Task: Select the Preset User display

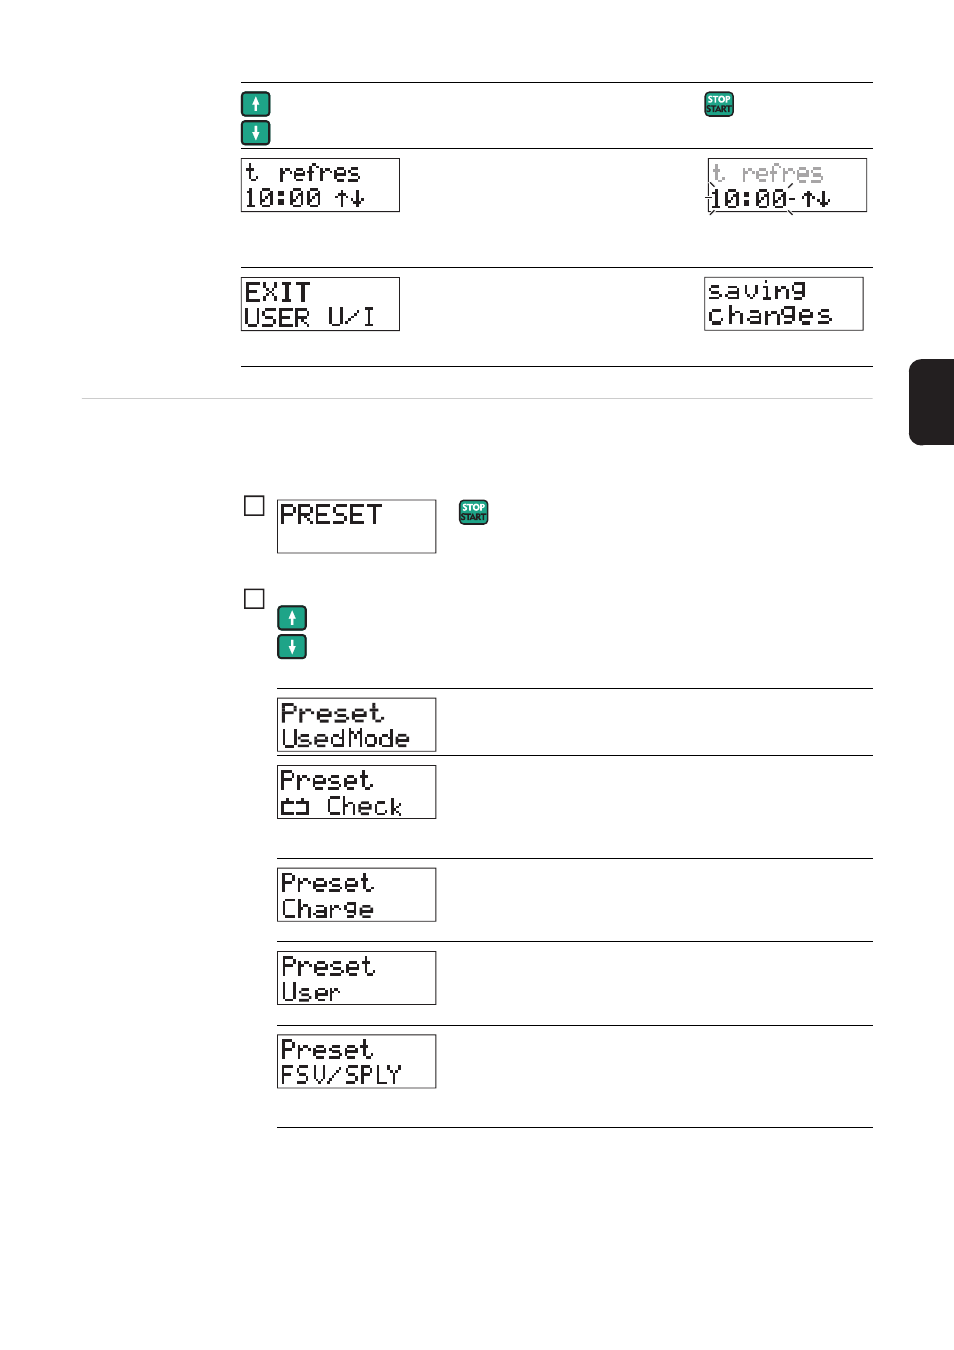Action: click(356, 978)
